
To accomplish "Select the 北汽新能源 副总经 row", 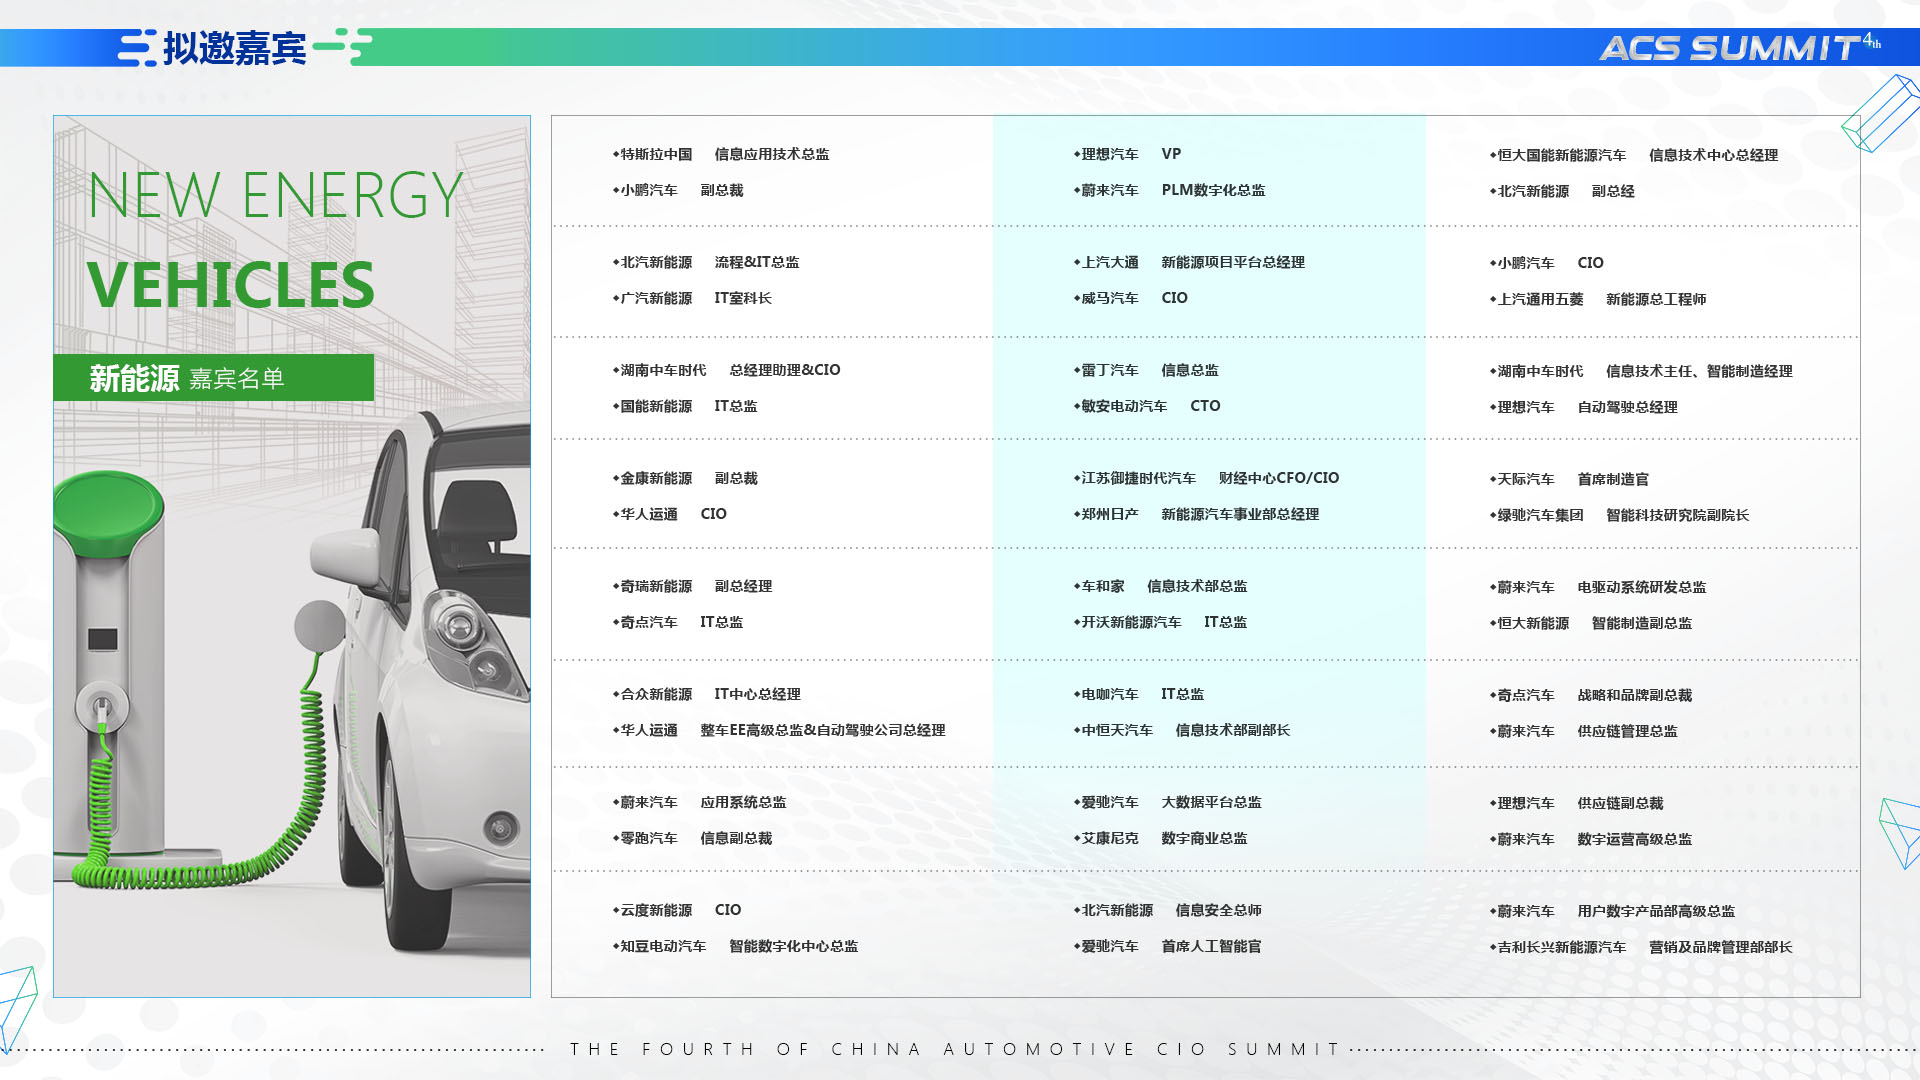I will [x=1562, y=191].
